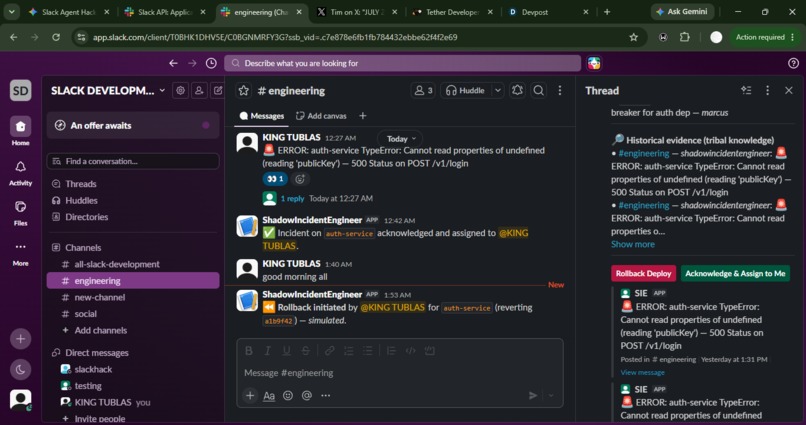
Task: Toggle the Aa formatting toolbar
Action: (x=269, y=395)
